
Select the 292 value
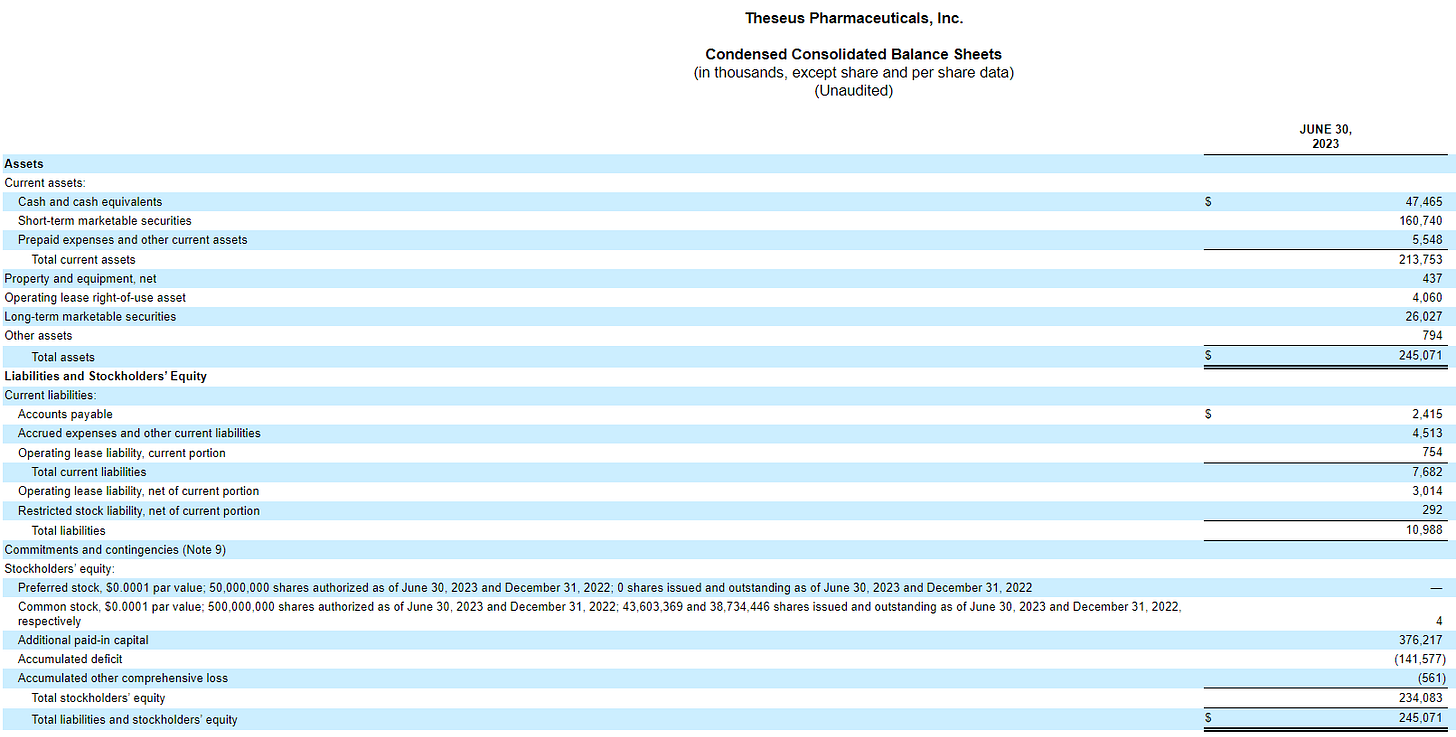(1432, 511)
